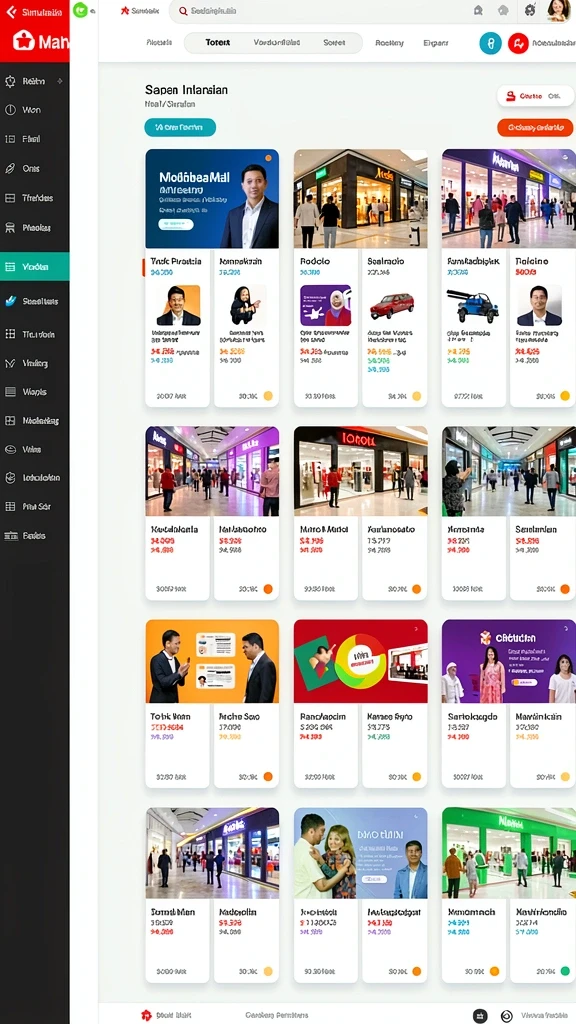Click the green round icon next to the sidebar
Screen dimensions: 576x1024
pyautogui.click(x=80, y=10)
